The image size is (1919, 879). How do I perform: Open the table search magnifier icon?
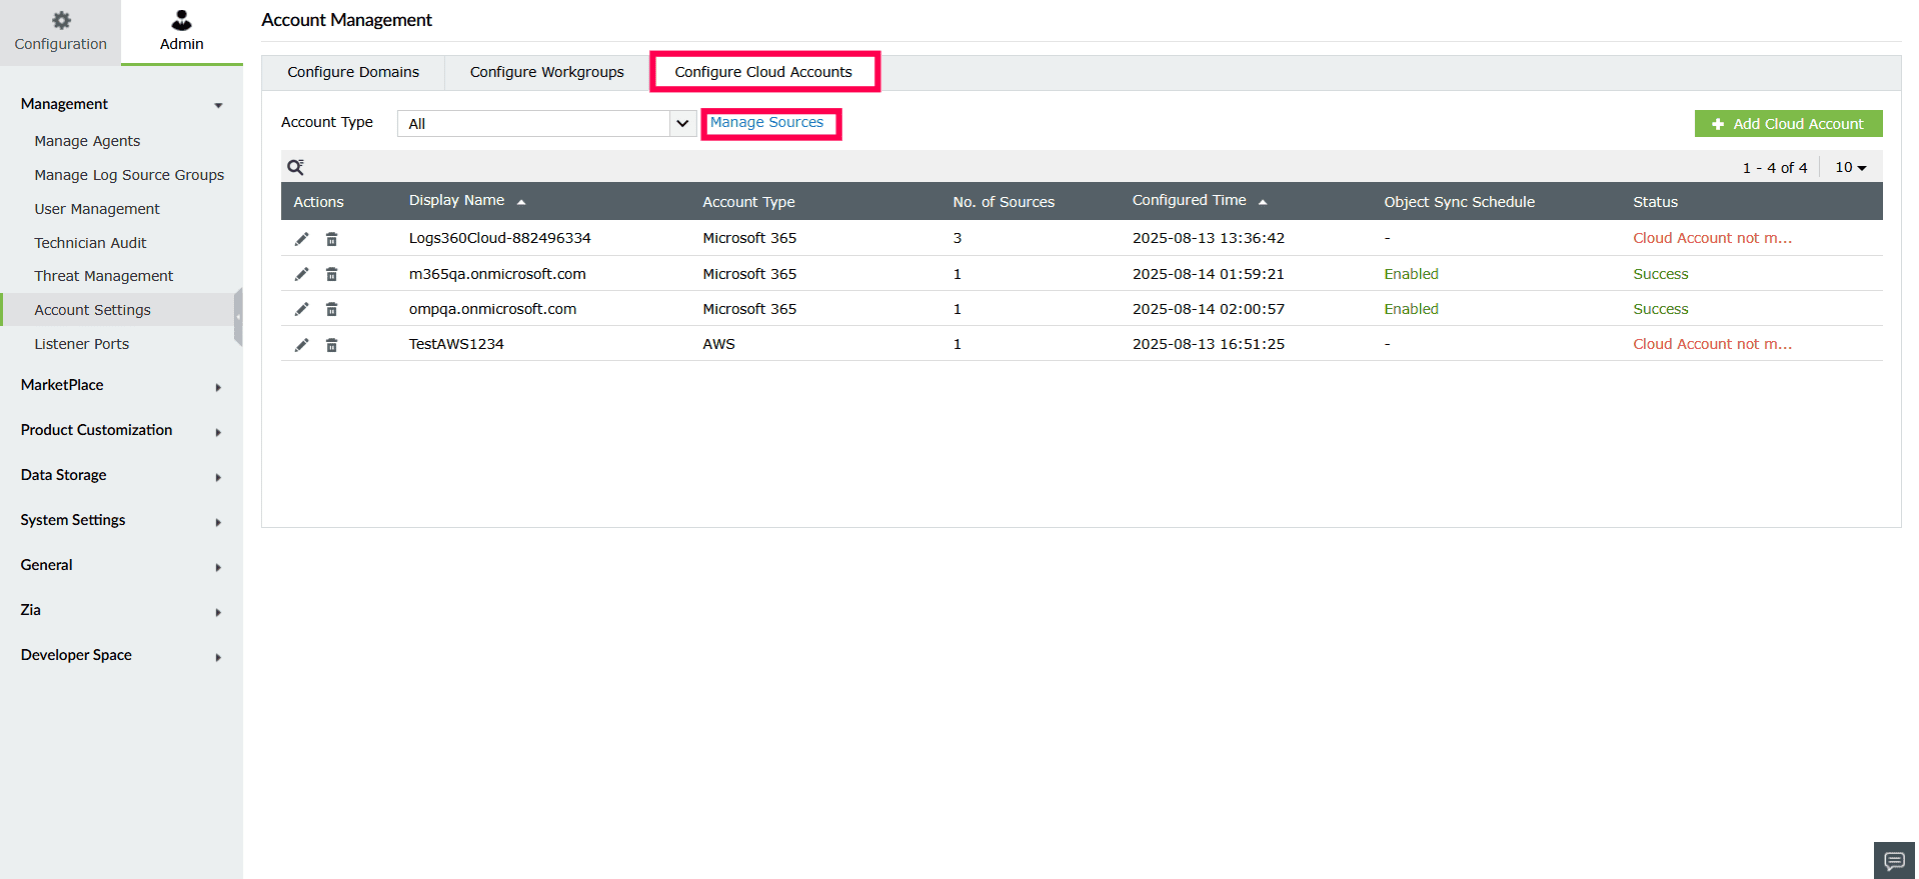point(295,167)
